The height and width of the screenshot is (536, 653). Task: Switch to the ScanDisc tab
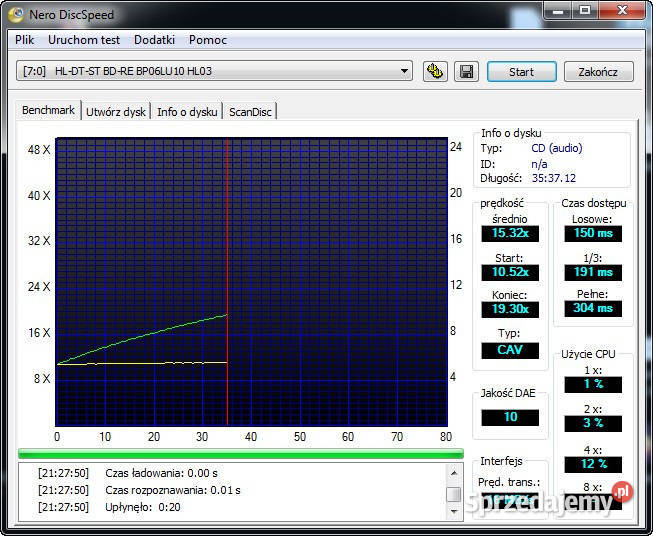tap(250, 112)
